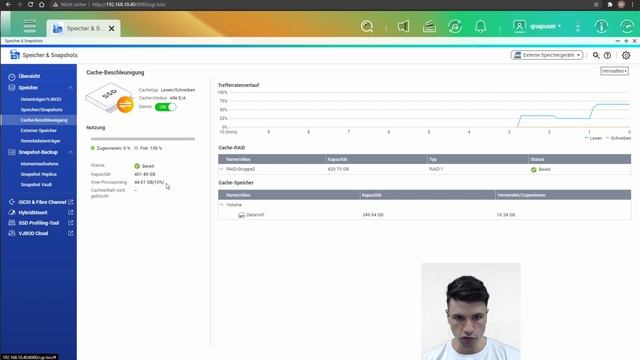Screen dimensions: 640x360
Task: Open the search magnifier in top bar
Action: click(x=367, y=27)
